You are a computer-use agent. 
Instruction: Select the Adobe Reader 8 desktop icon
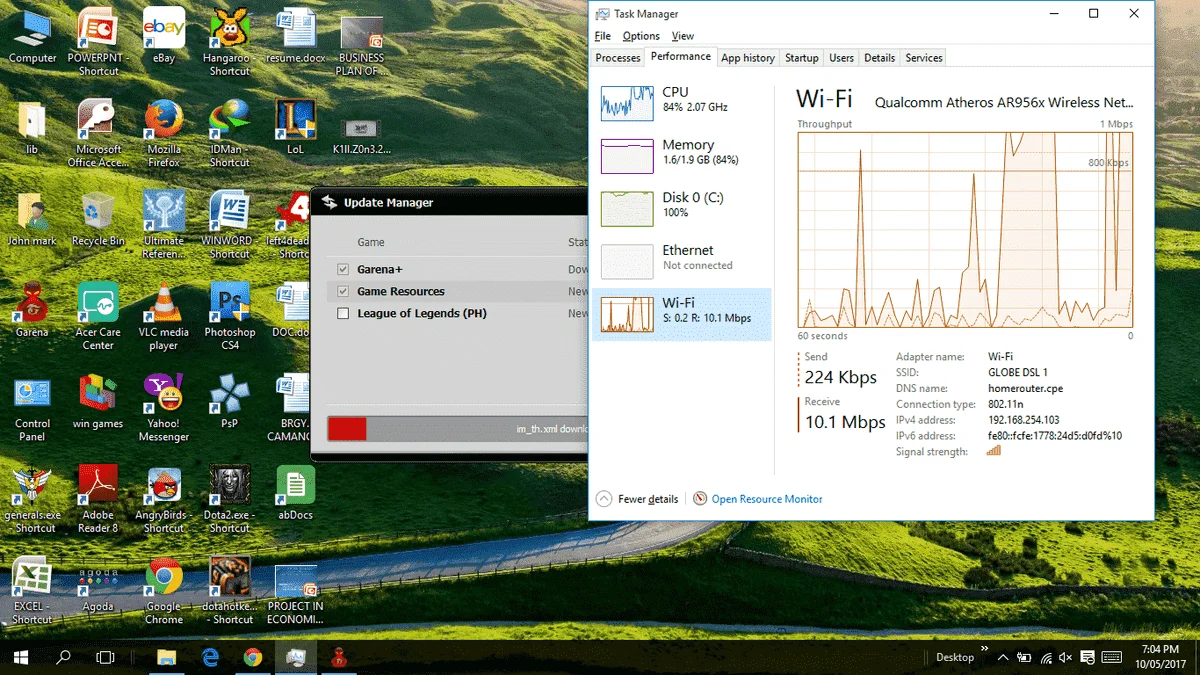click(98, 498)
